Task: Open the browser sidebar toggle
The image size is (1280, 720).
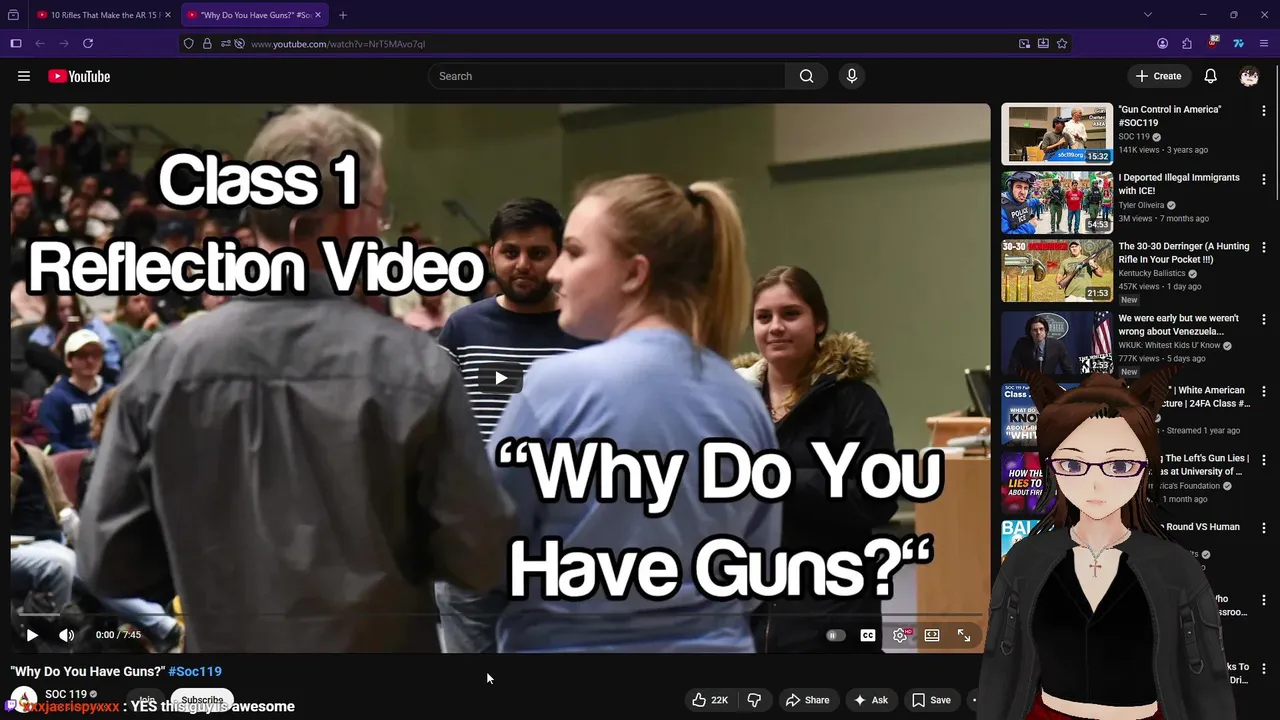Action: pos(16,44)
